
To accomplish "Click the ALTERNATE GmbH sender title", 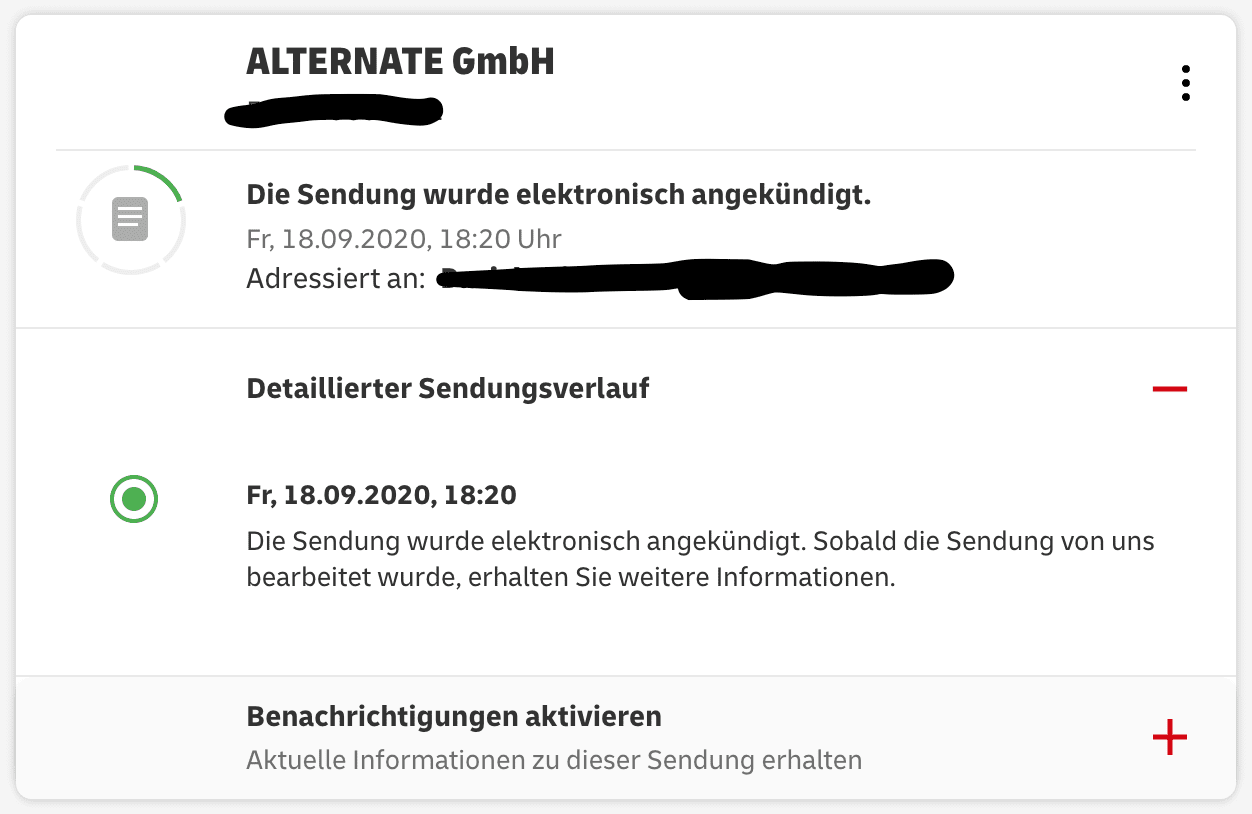I will point(400,63).
